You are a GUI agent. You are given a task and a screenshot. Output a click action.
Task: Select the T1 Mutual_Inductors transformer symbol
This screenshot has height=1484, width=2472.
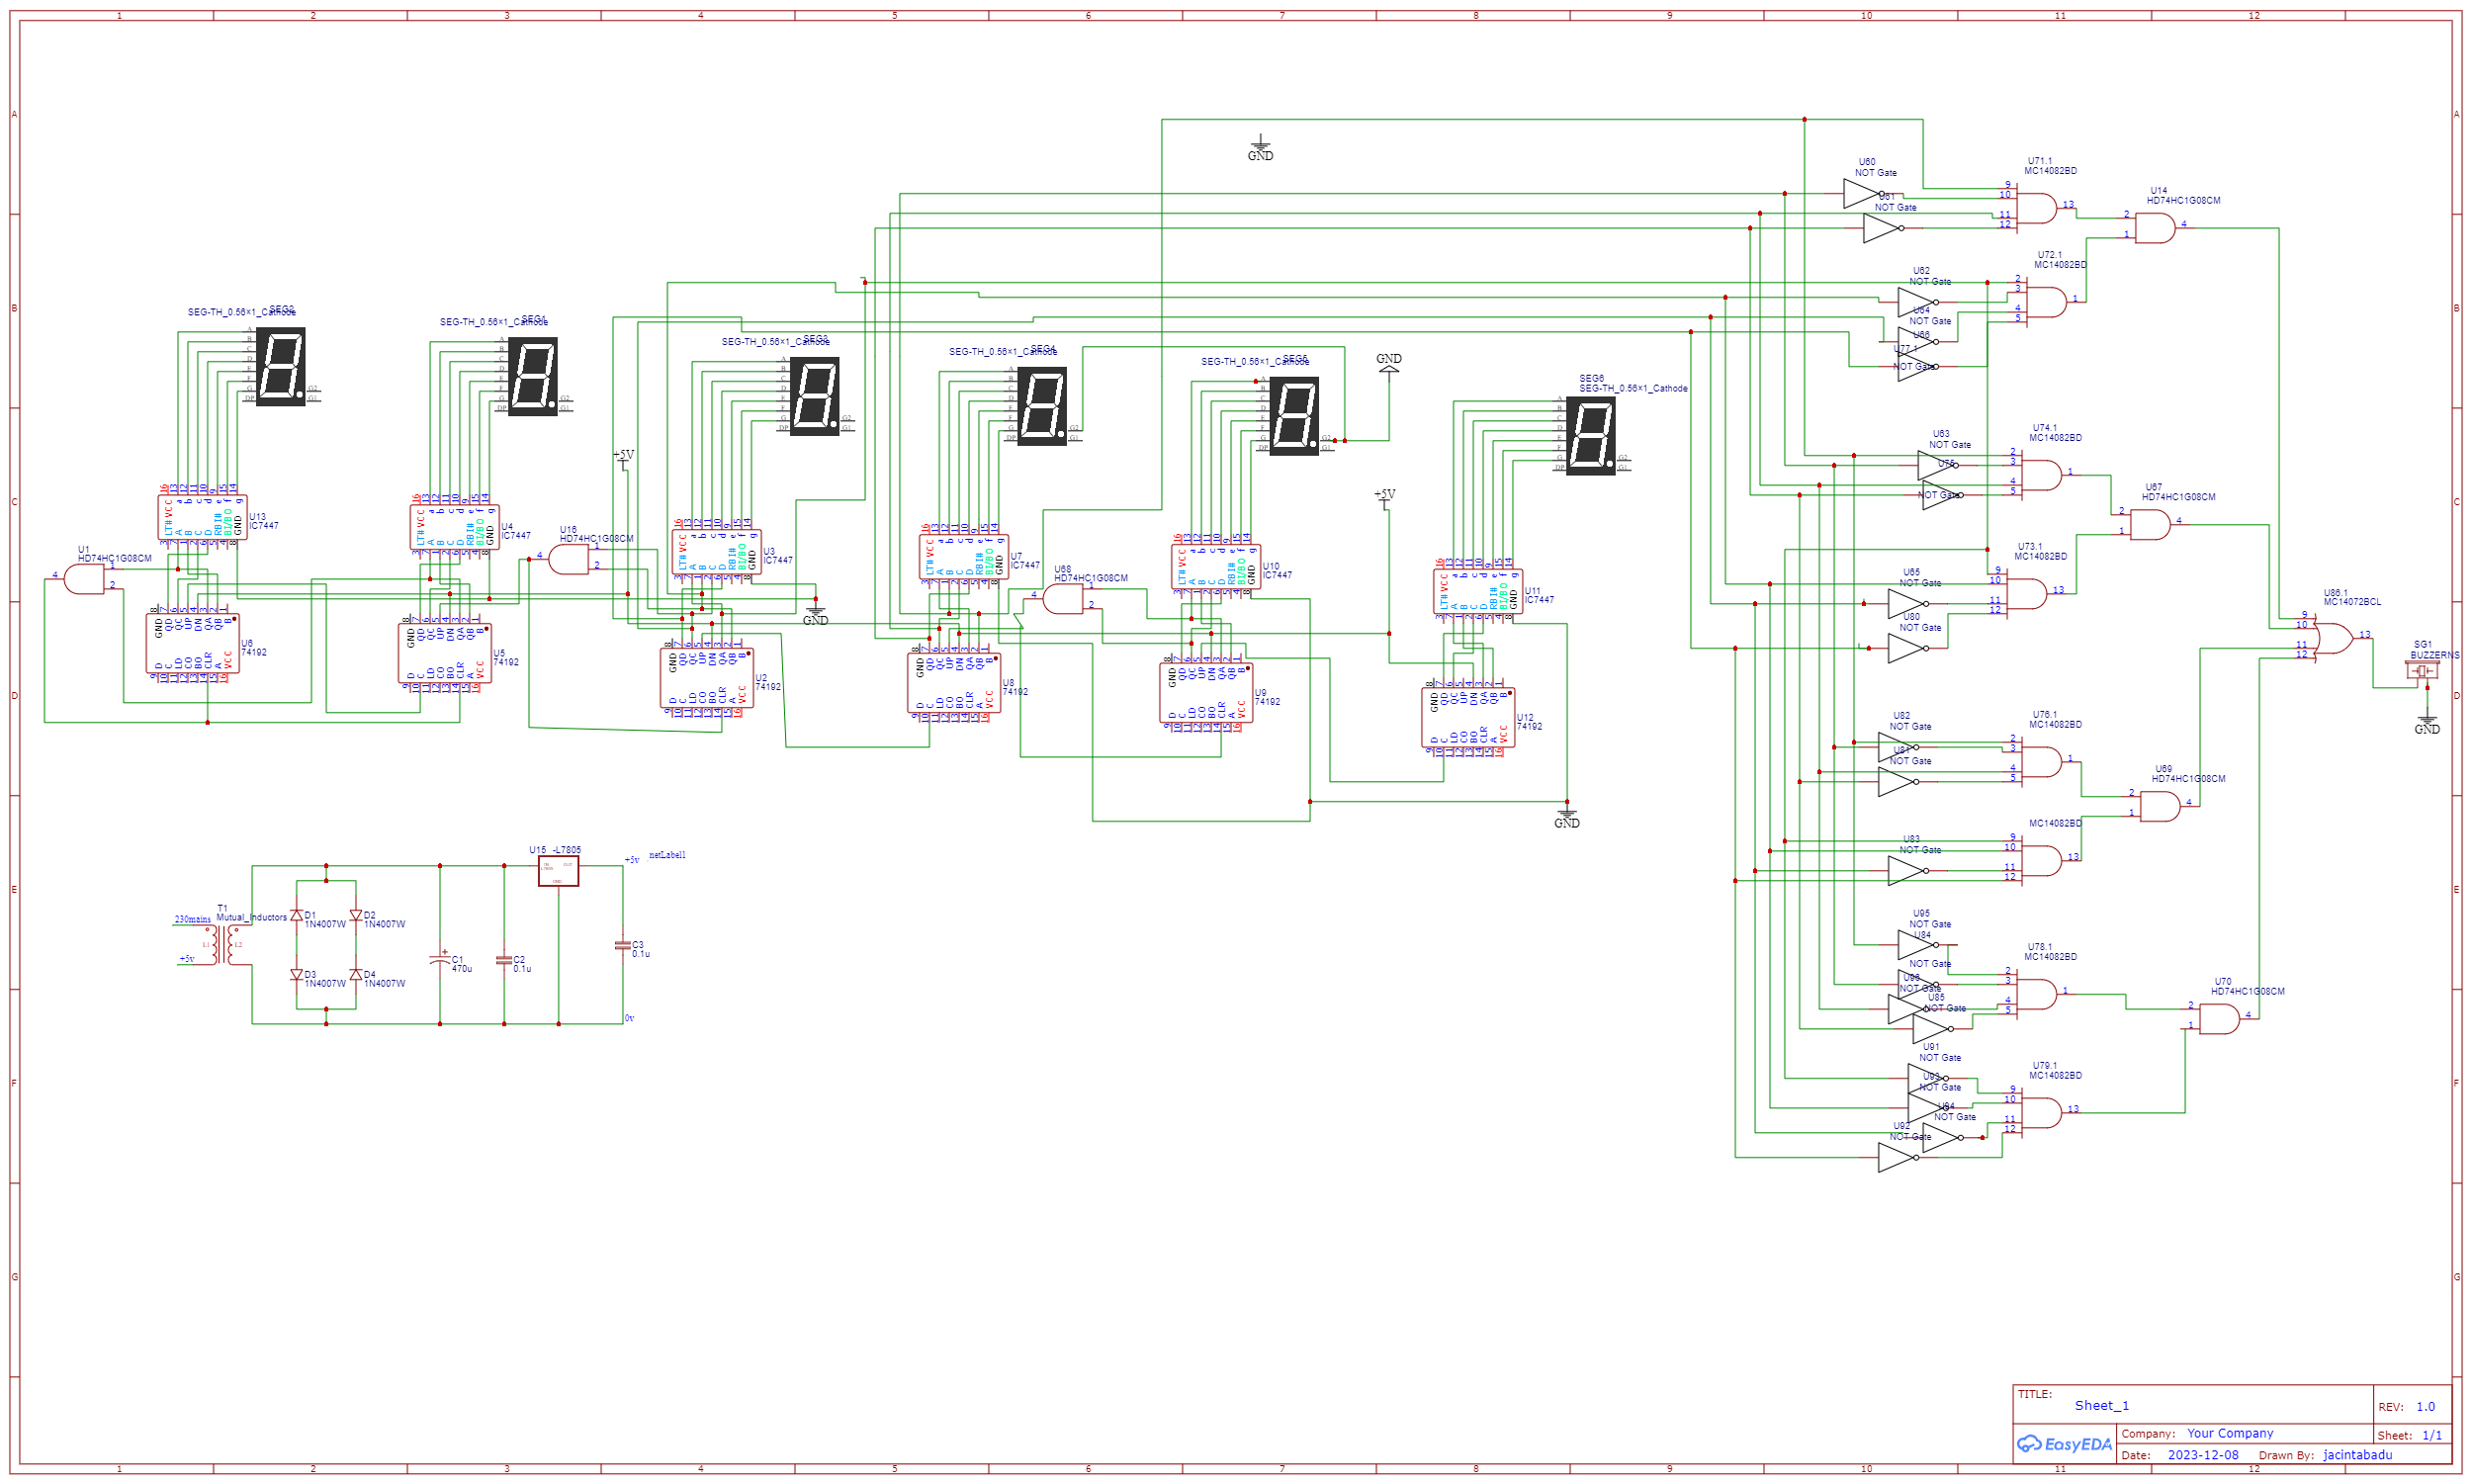tap(225, 944)
